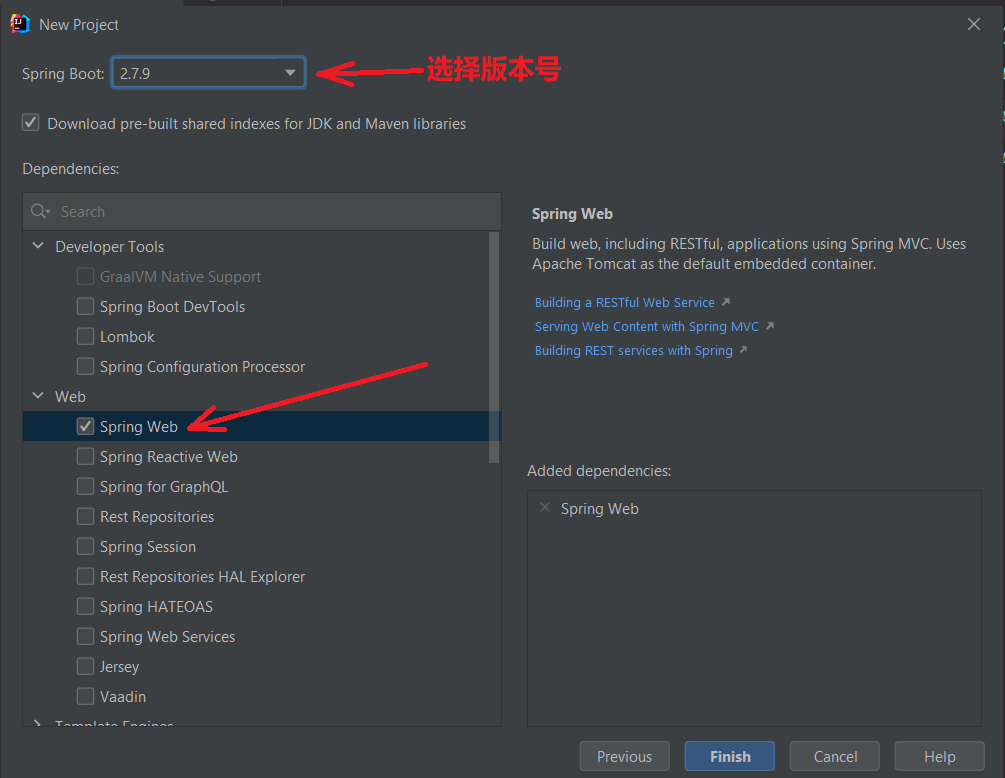
Task: Open external link icon after Building a RESTful Web Service
Action: (726, 302)
